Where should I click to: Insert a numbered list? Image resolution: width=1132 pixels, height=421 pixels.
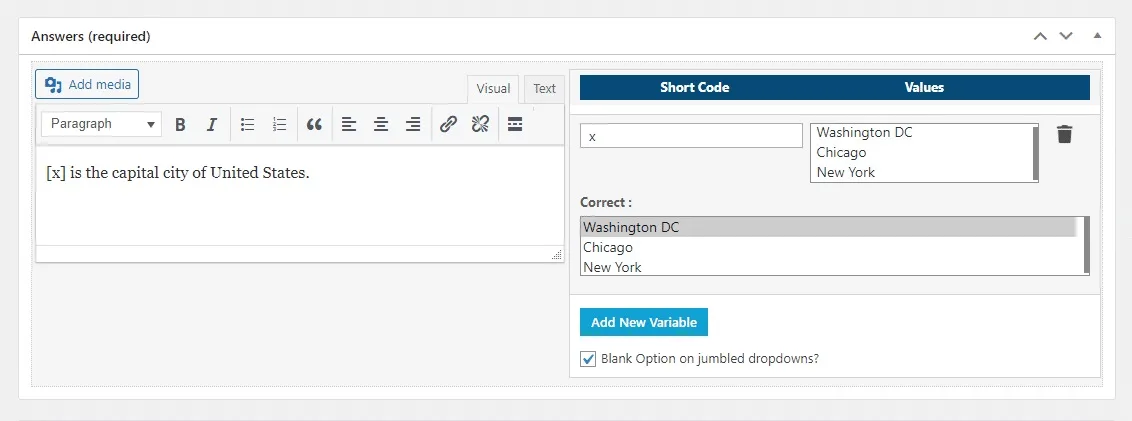click(280, 125)
